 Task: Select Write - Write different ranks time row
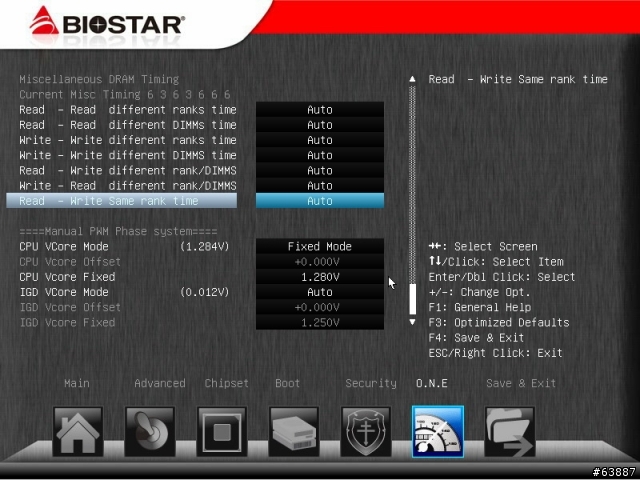coord(128,140)
